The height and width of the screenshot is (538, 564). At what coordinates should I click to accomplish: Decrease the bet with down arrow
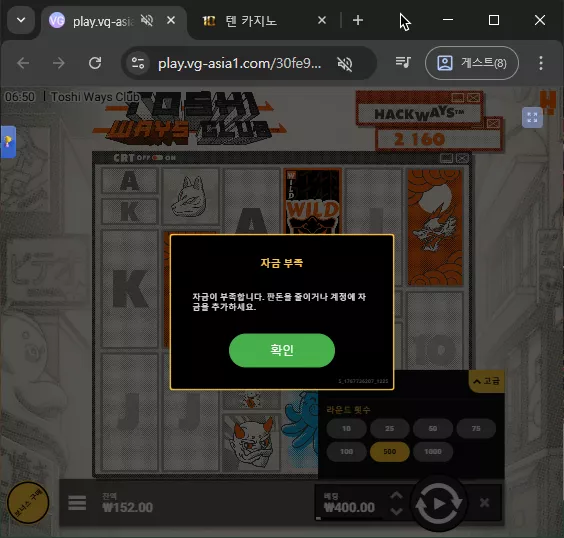point(396,511)
